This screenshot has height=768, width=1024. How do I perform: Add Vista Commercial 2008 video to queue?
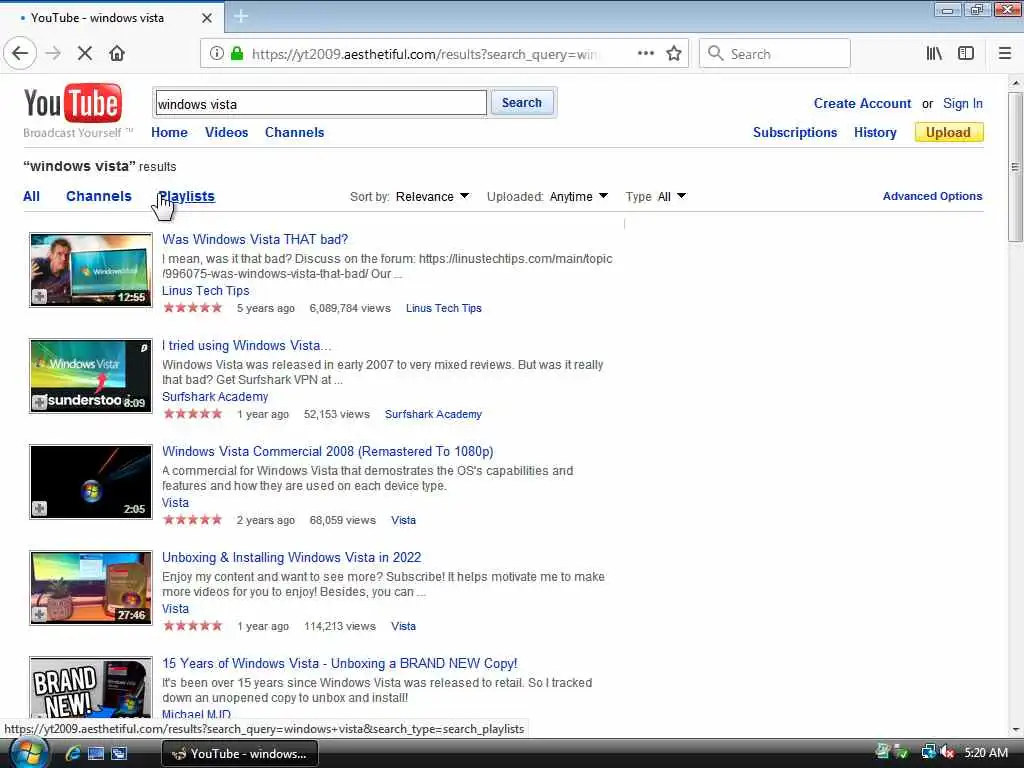pos(40,509)
